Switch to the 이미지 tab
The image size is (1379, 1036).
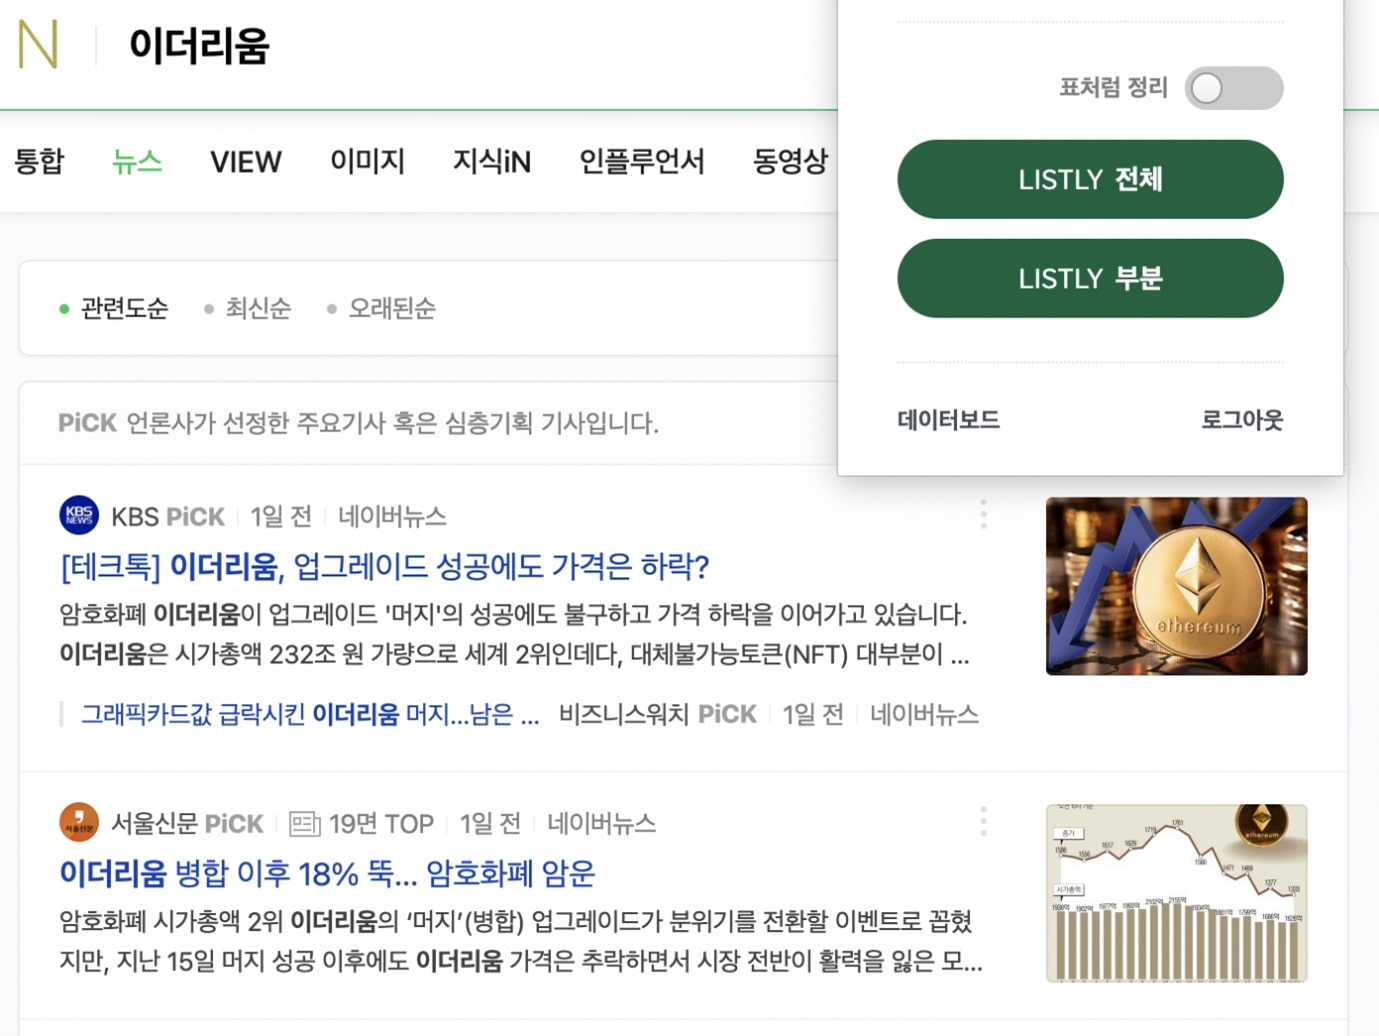point(367,161)
